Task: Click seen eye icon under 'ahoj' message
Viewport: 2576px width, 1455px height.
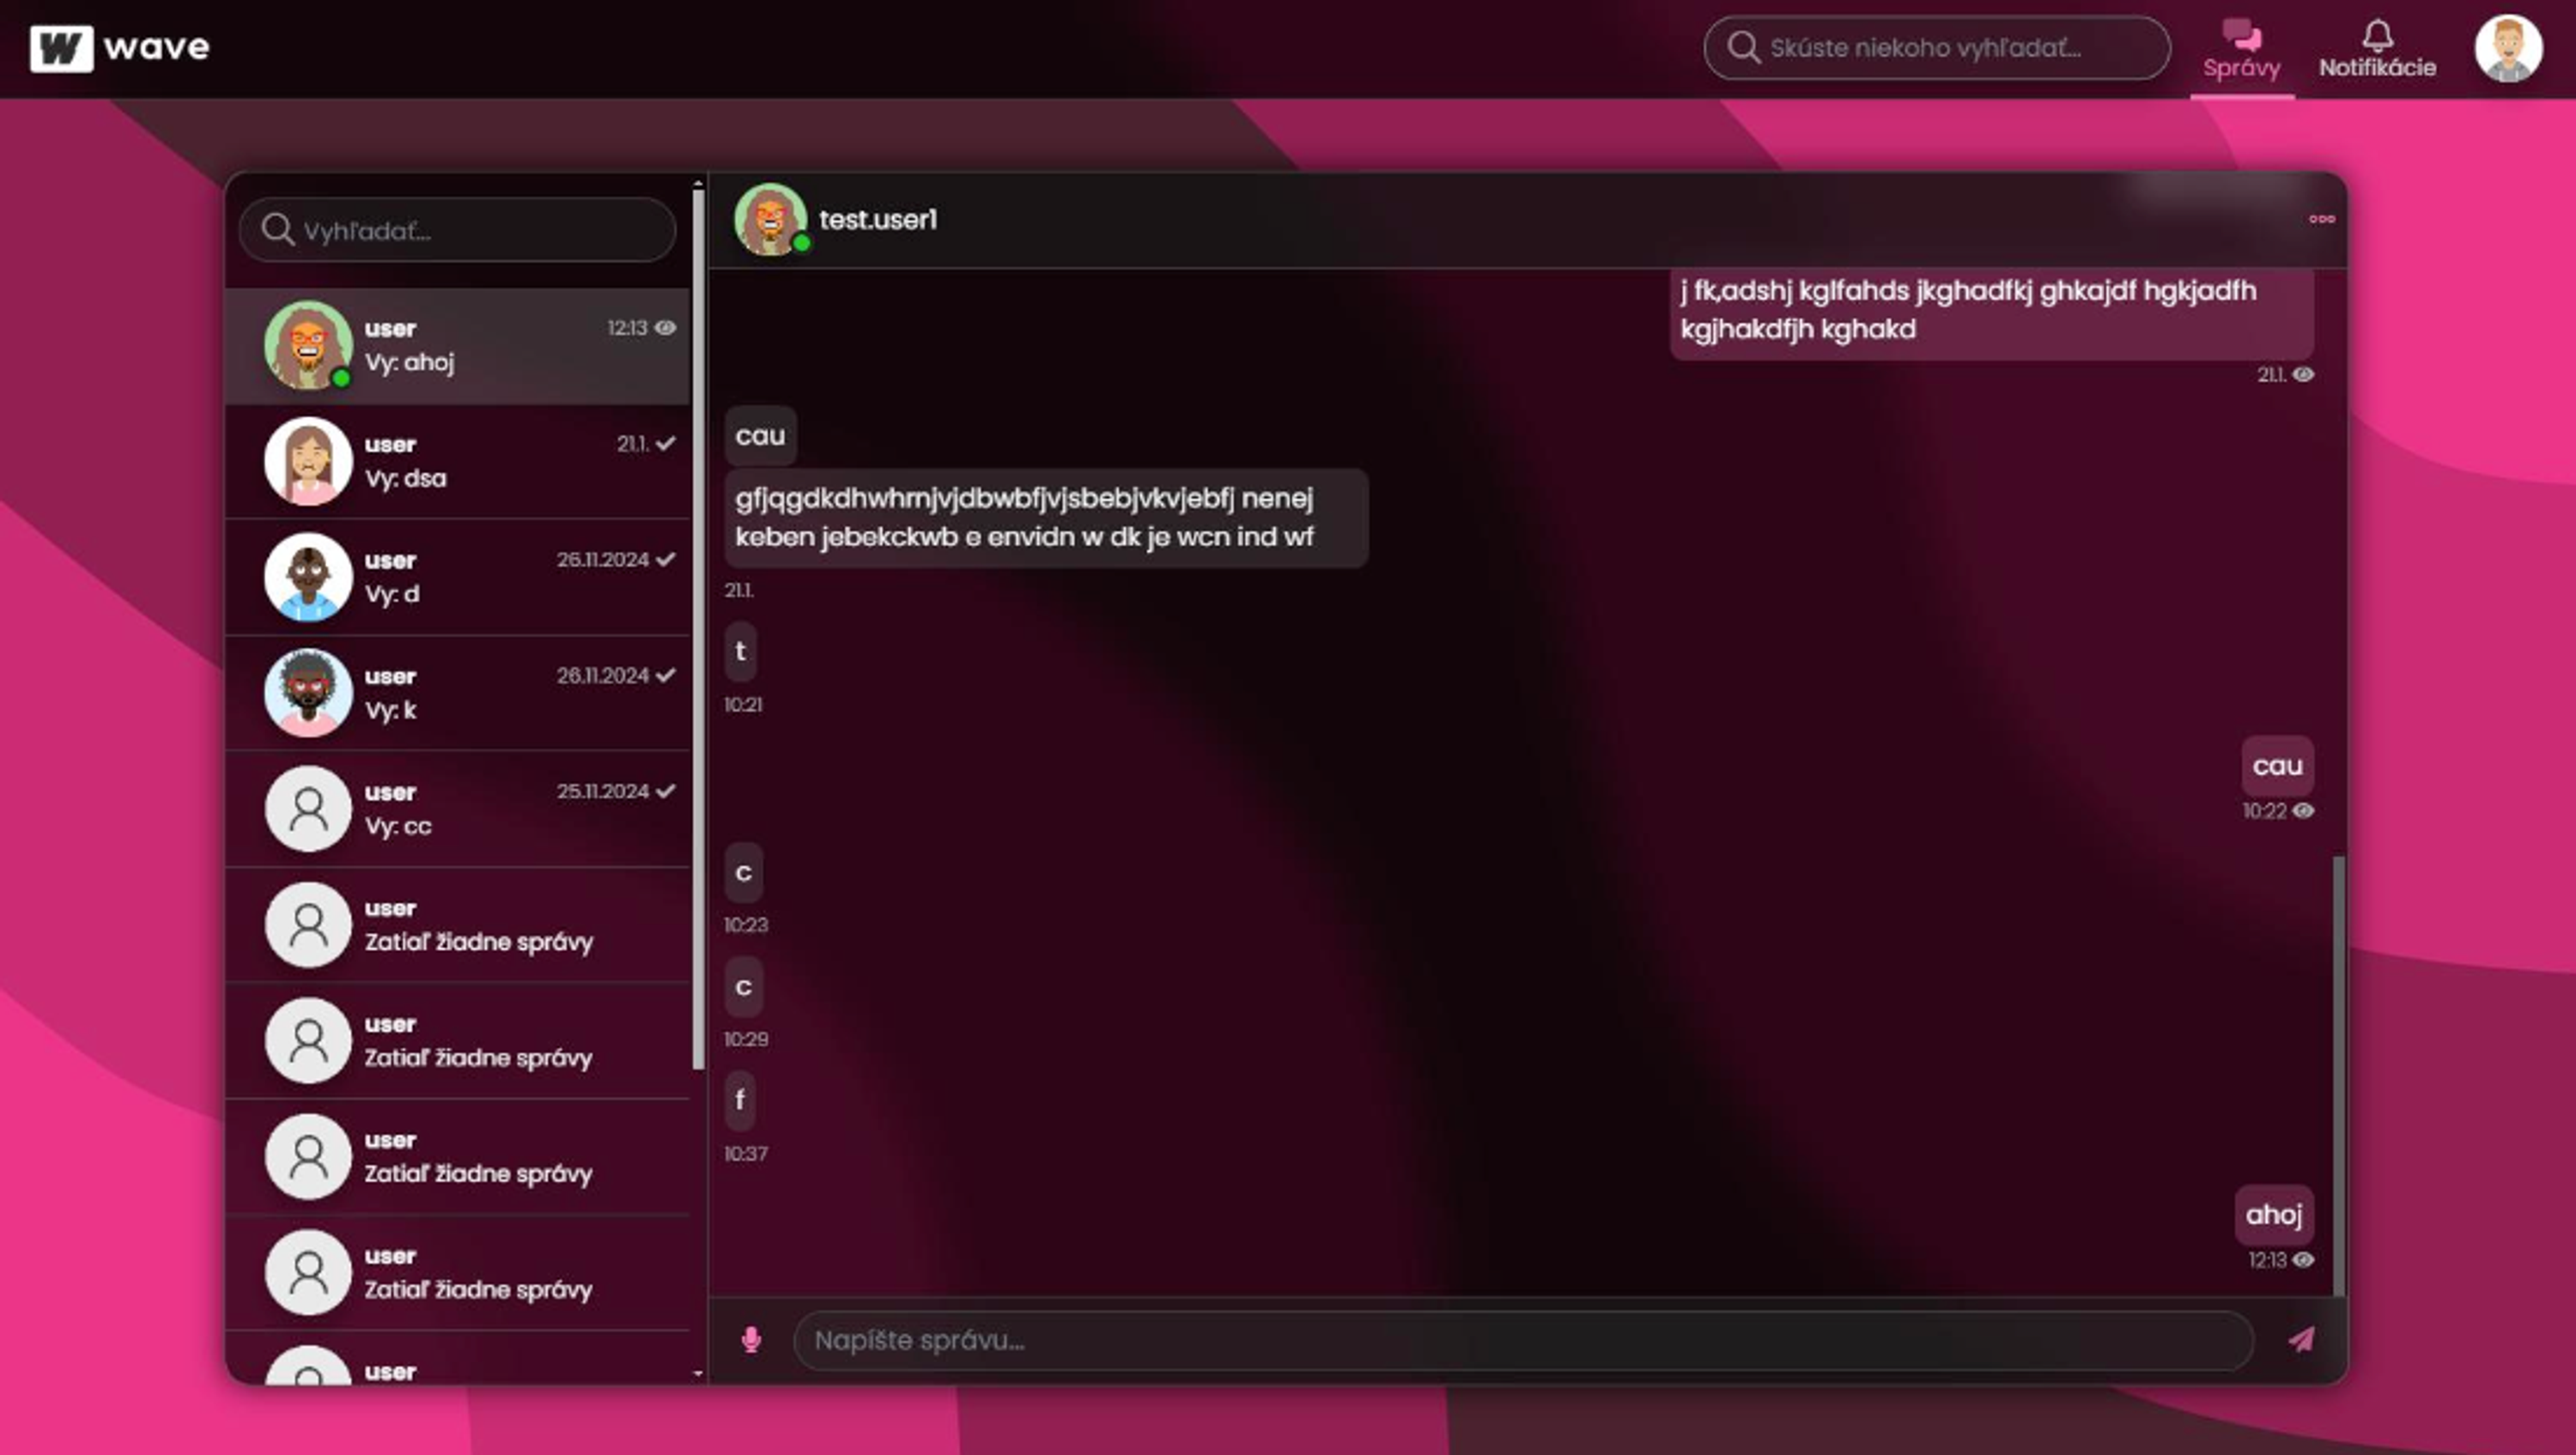Action: tap(2303, 1259)
